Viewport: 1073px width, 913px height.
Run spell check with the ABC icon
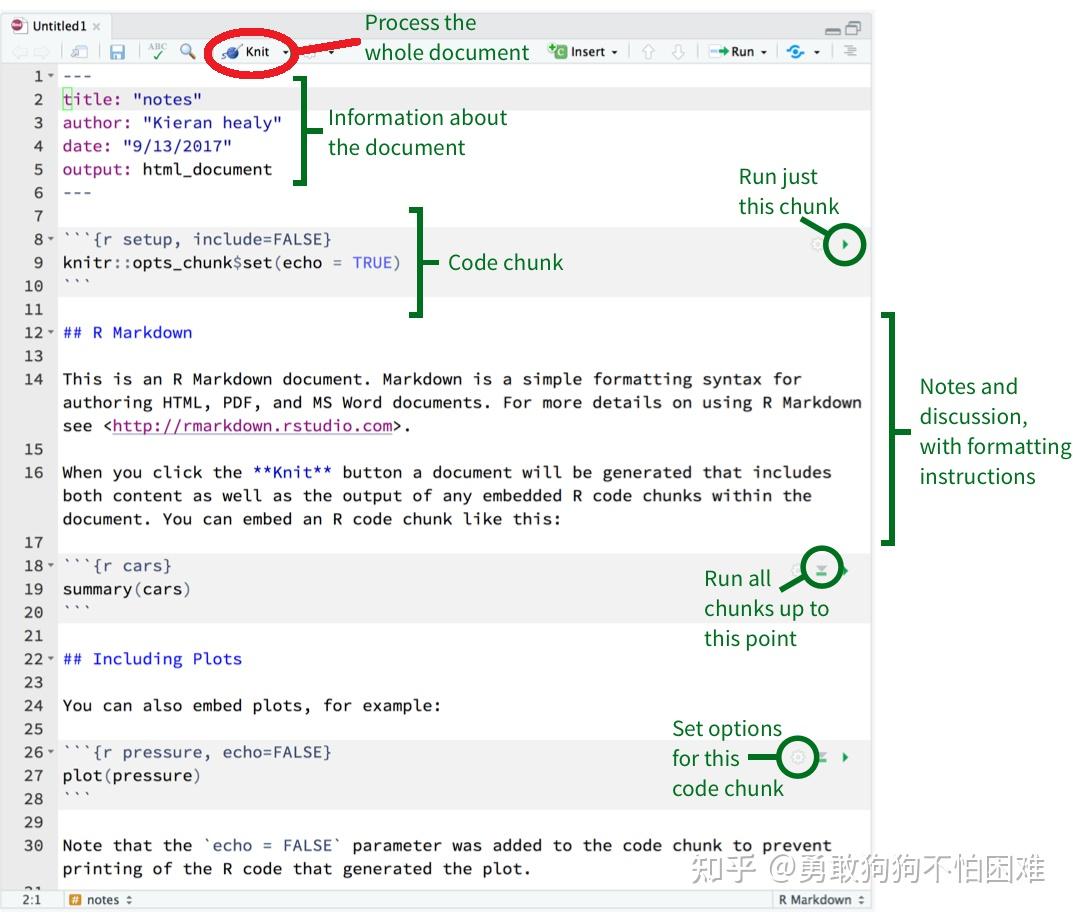coord(157,52)
